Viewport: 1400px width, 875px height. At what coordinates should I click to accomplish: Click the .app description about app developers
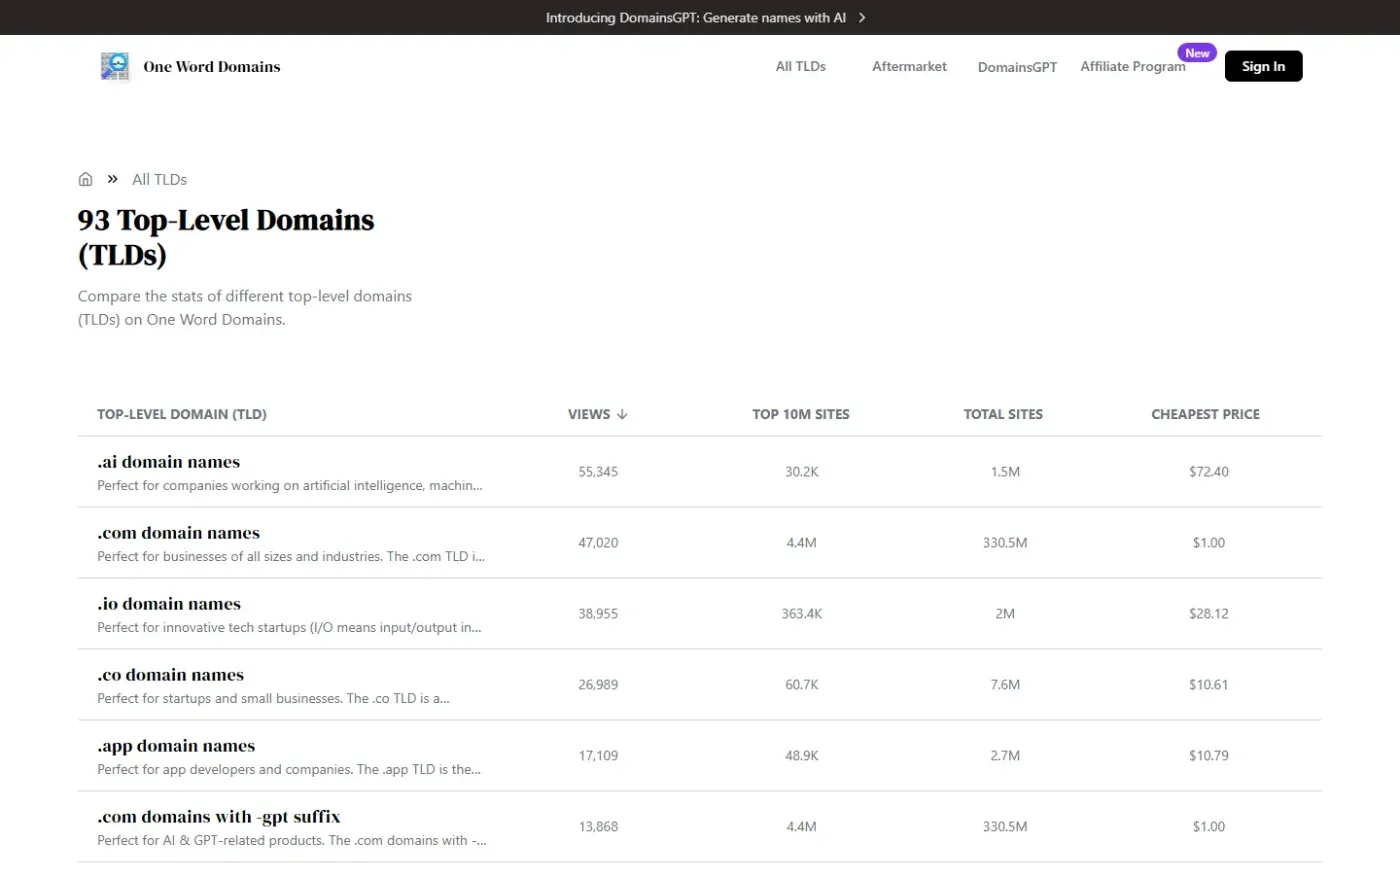click(x=289, y=770)
